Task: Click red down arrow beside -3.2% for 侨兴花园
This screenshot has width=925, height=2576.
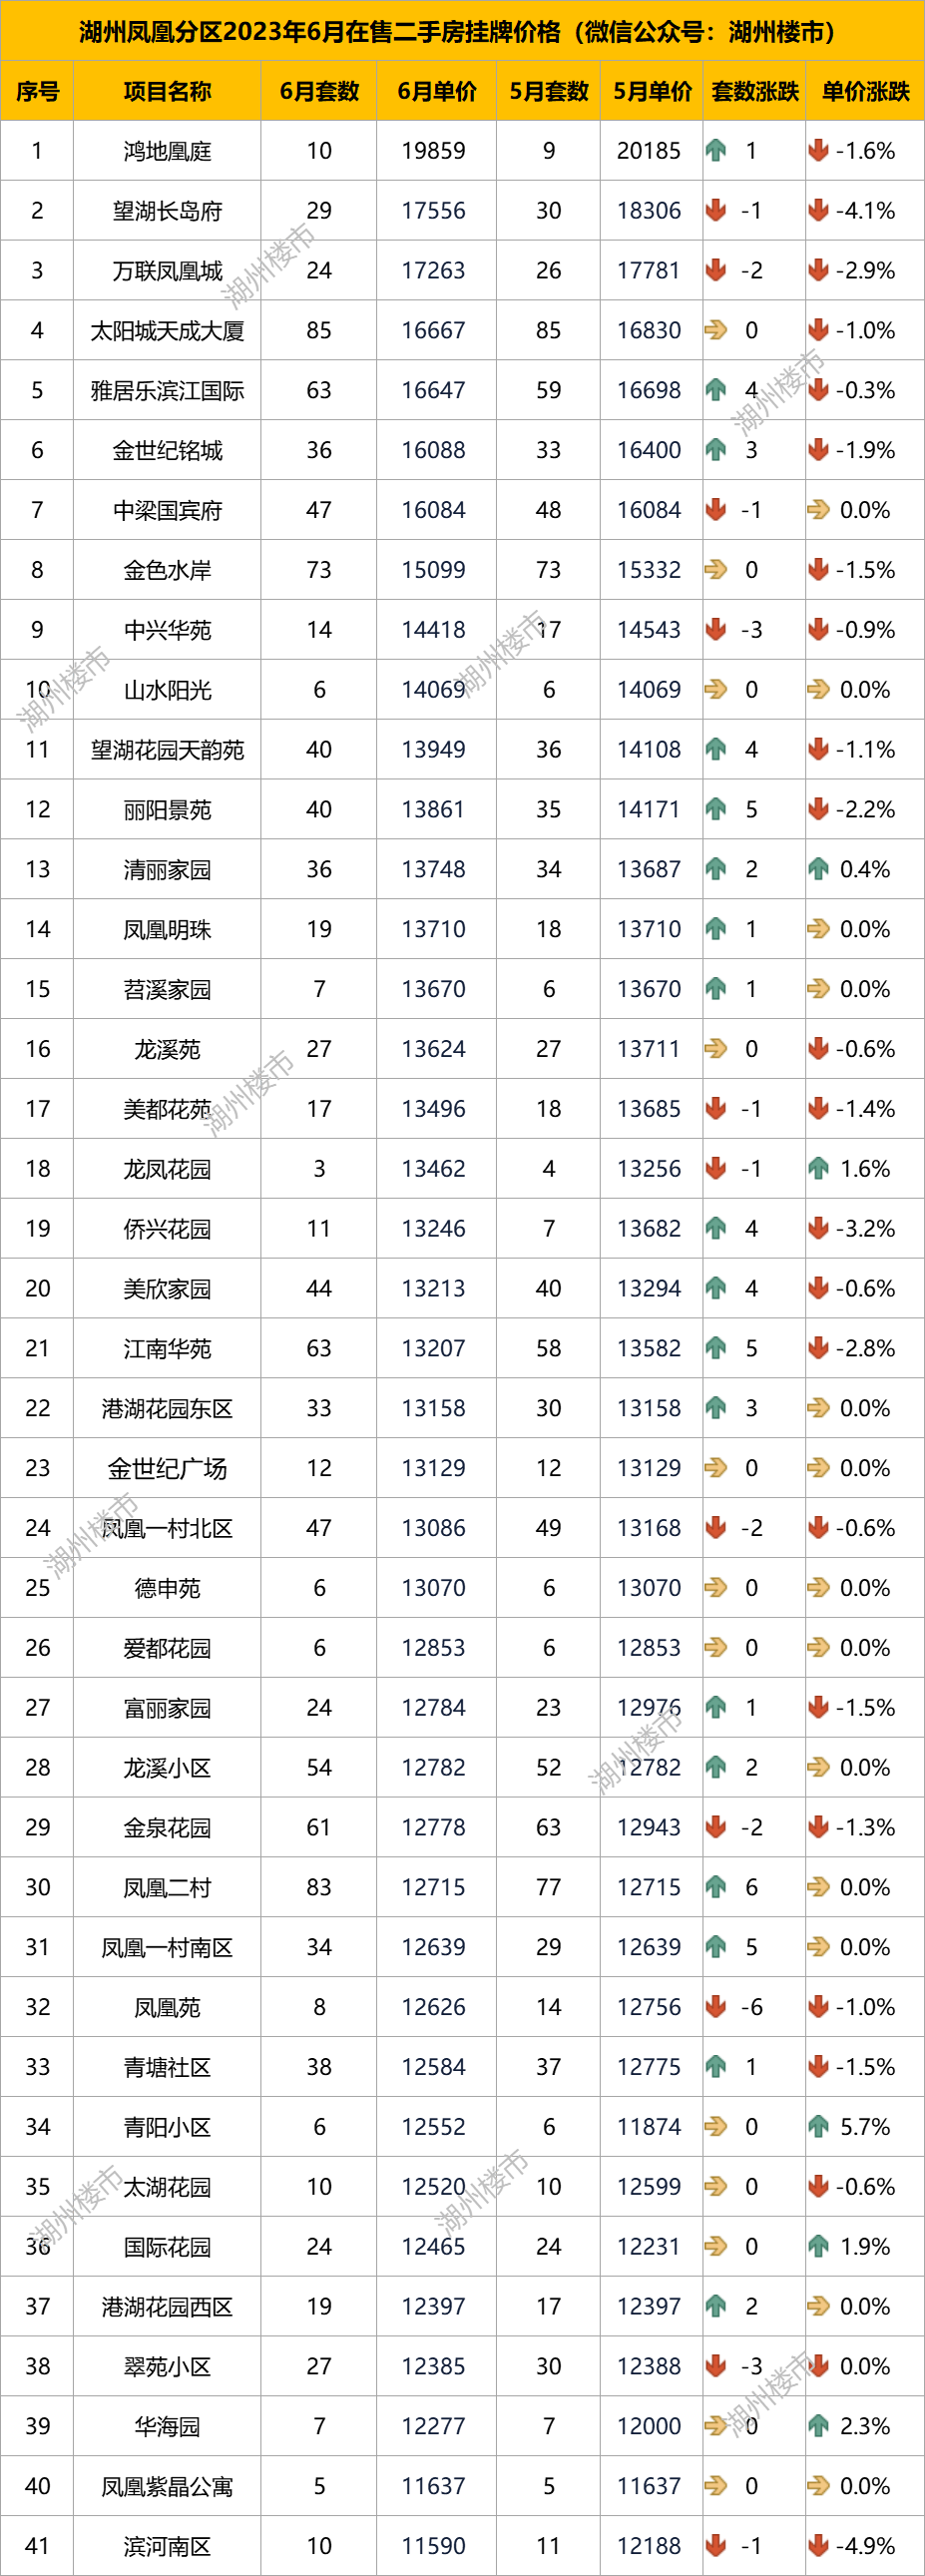Action: [818, 1228]
